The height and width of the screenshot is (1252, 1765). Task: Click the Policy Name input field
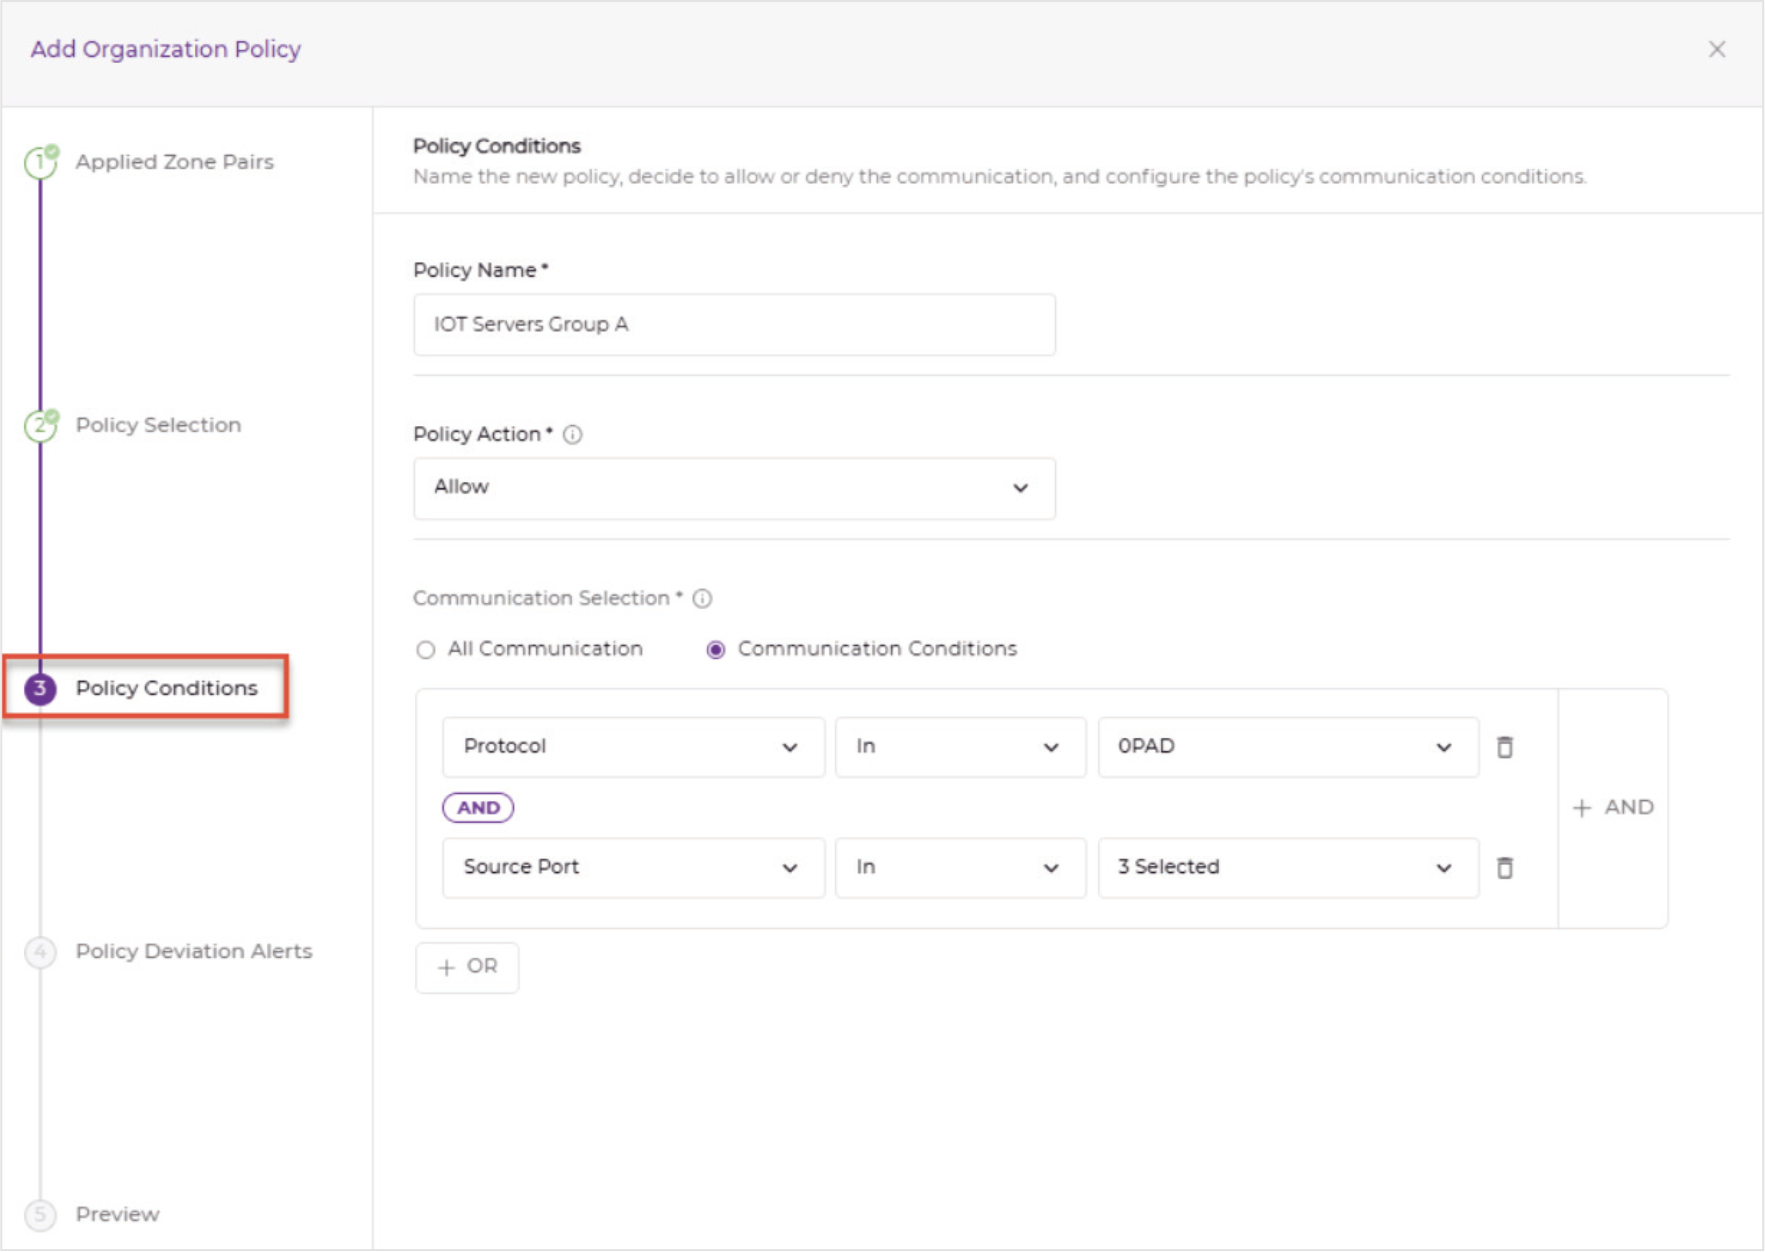734,324
